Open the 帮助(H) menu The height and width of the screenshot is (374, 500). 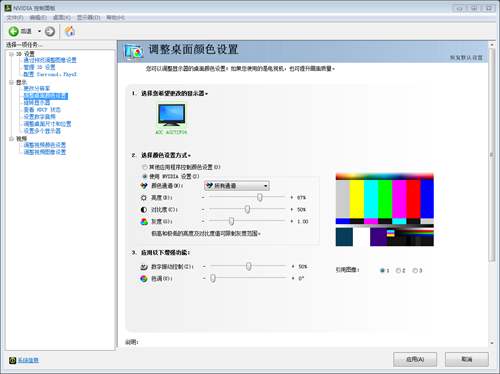pyautogui.click(x=115, y=17)
